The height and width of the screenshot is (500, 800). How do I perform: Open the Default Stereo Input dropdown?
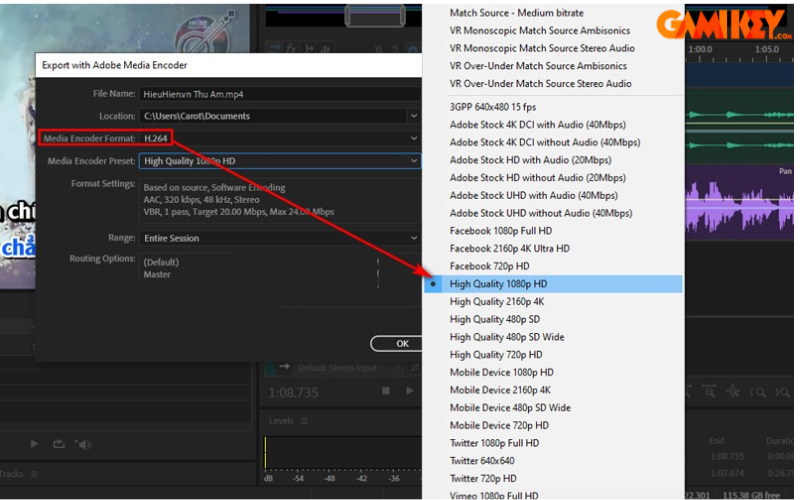pos(347,367)
